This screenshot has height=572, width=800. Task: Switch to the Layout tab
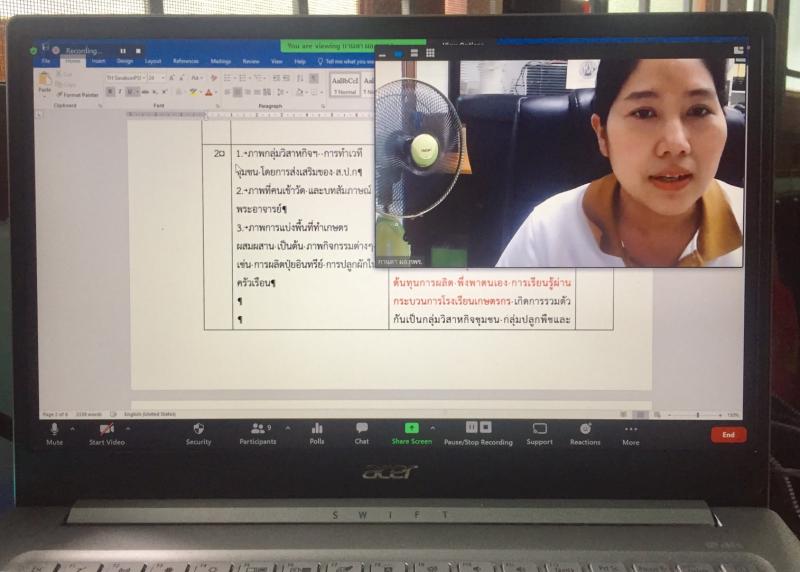(x=153, y=61)
